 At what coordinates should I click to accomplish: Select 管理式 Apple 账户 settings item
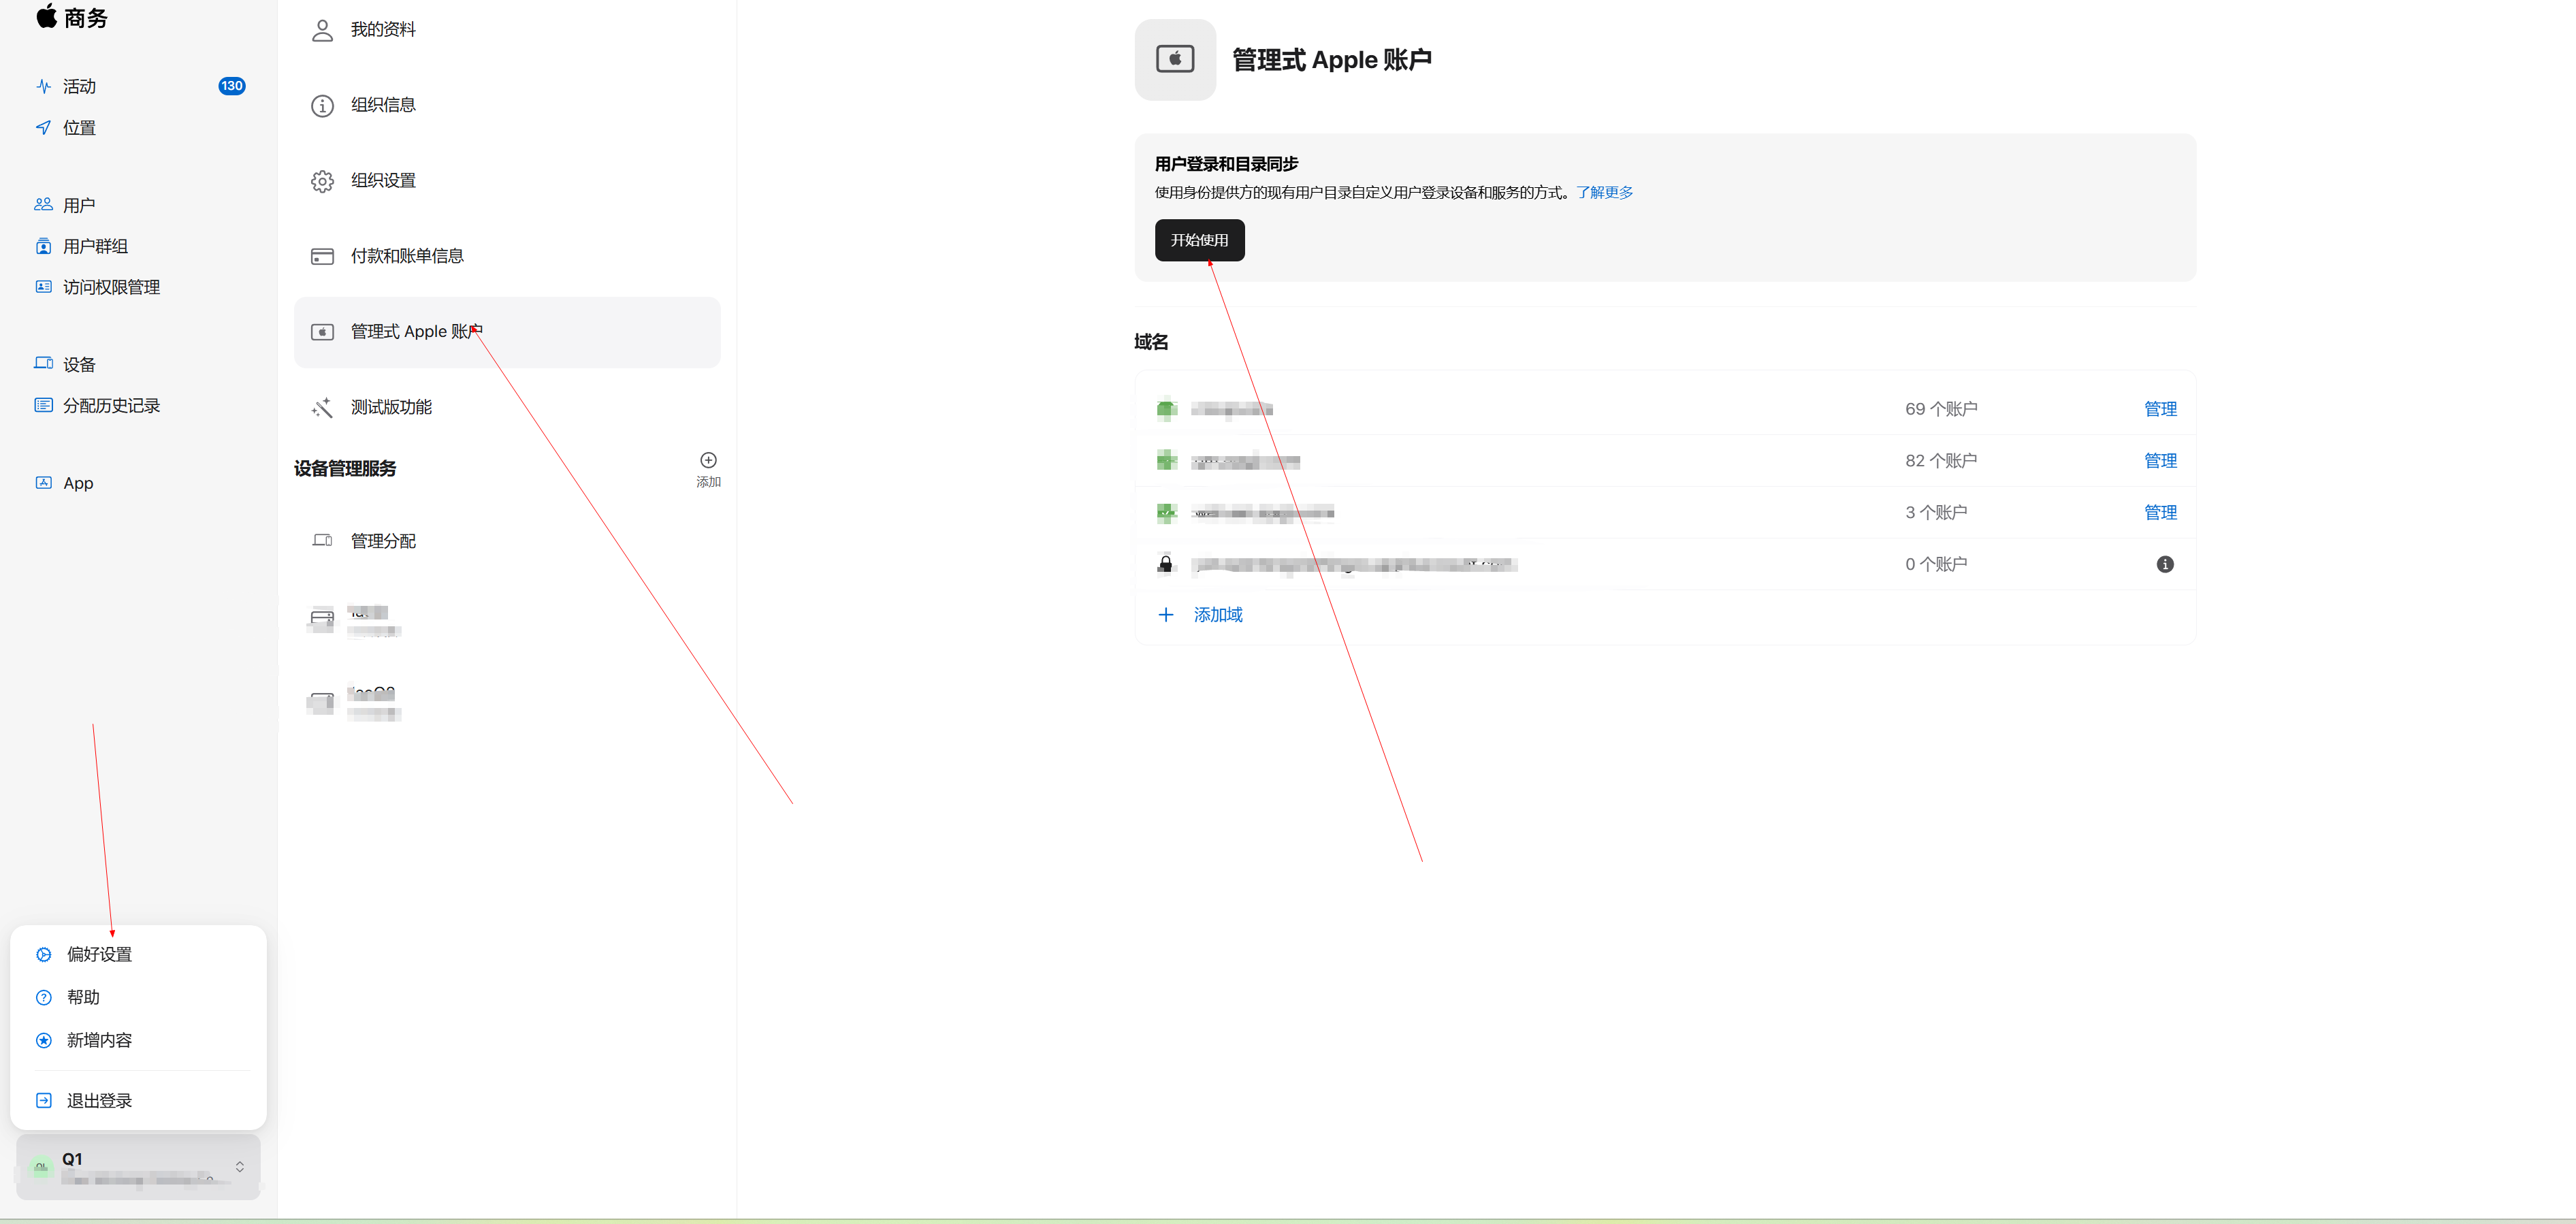(x=507, y=332)
